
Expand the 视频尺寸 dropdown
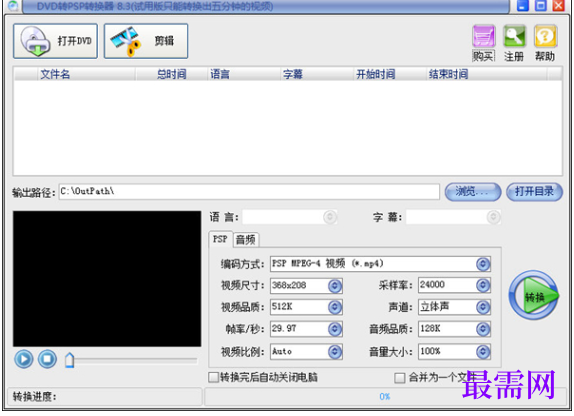pyautogui.click(x=335, y=286)
